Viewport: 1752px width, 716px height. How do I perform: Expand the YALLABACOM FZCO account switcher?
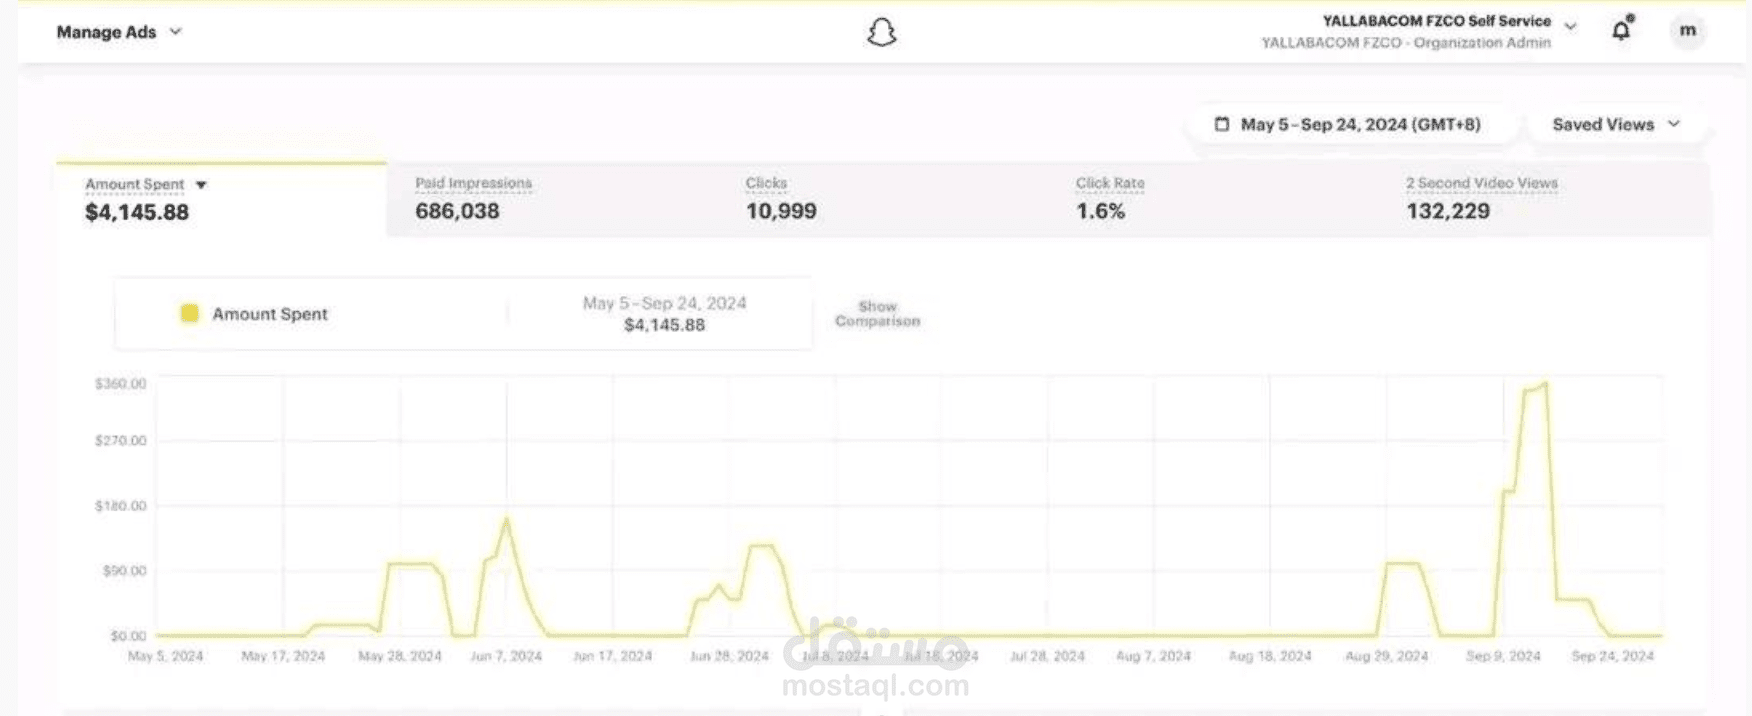pyautogui.click(x=1570, y=27)
